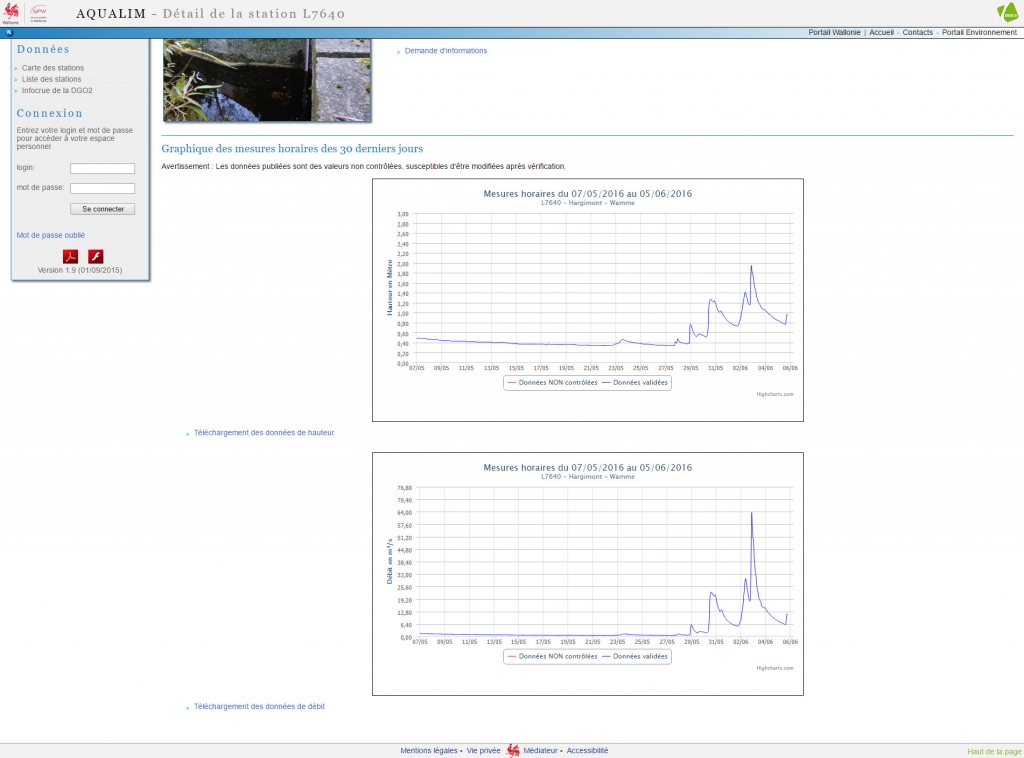Click the SPW logo in header

click(39, 12)
